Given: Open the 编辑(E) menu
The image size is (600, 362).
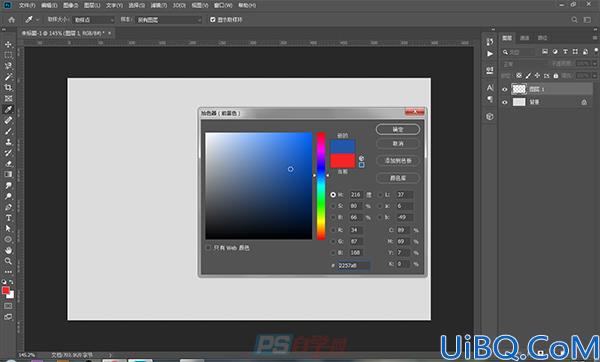Looking at the screenshot, I should click(49, 5).
